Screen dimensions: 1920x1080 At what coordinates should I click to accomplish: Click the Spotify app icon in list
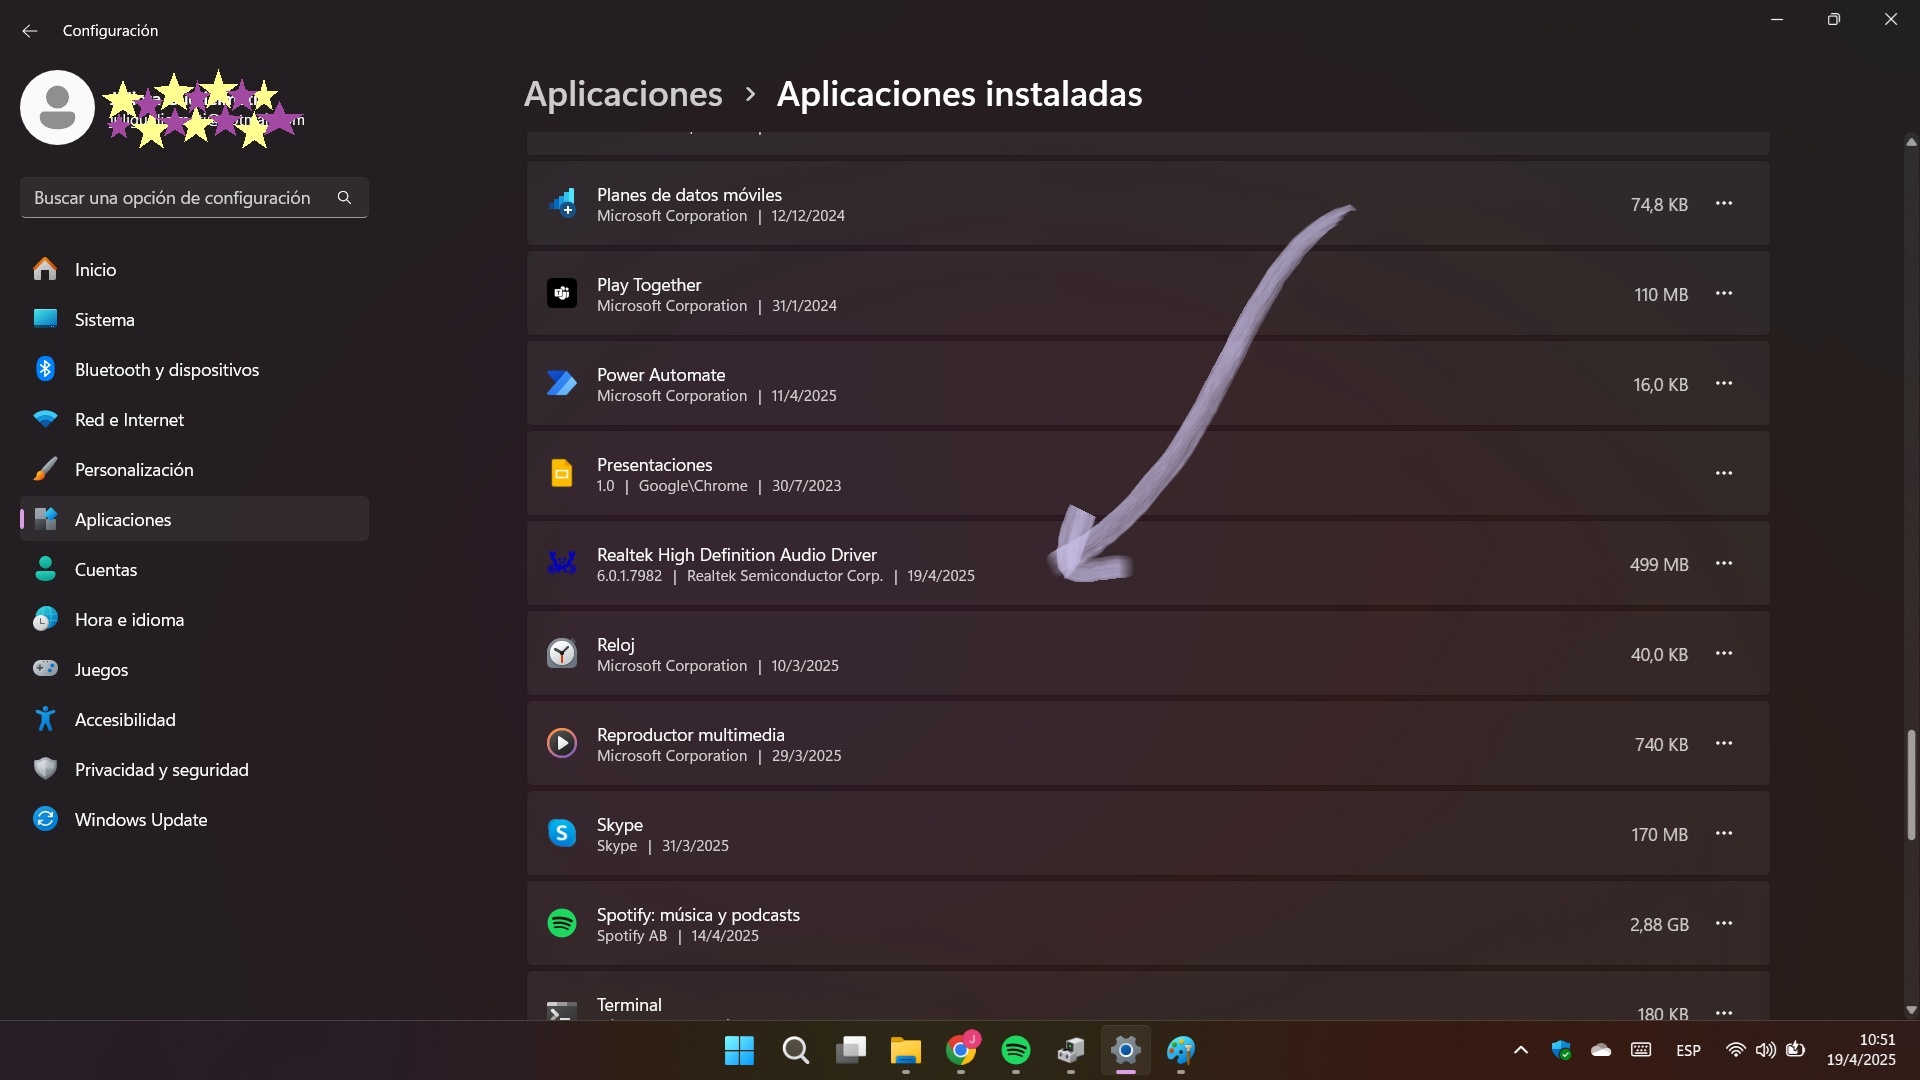562,924
